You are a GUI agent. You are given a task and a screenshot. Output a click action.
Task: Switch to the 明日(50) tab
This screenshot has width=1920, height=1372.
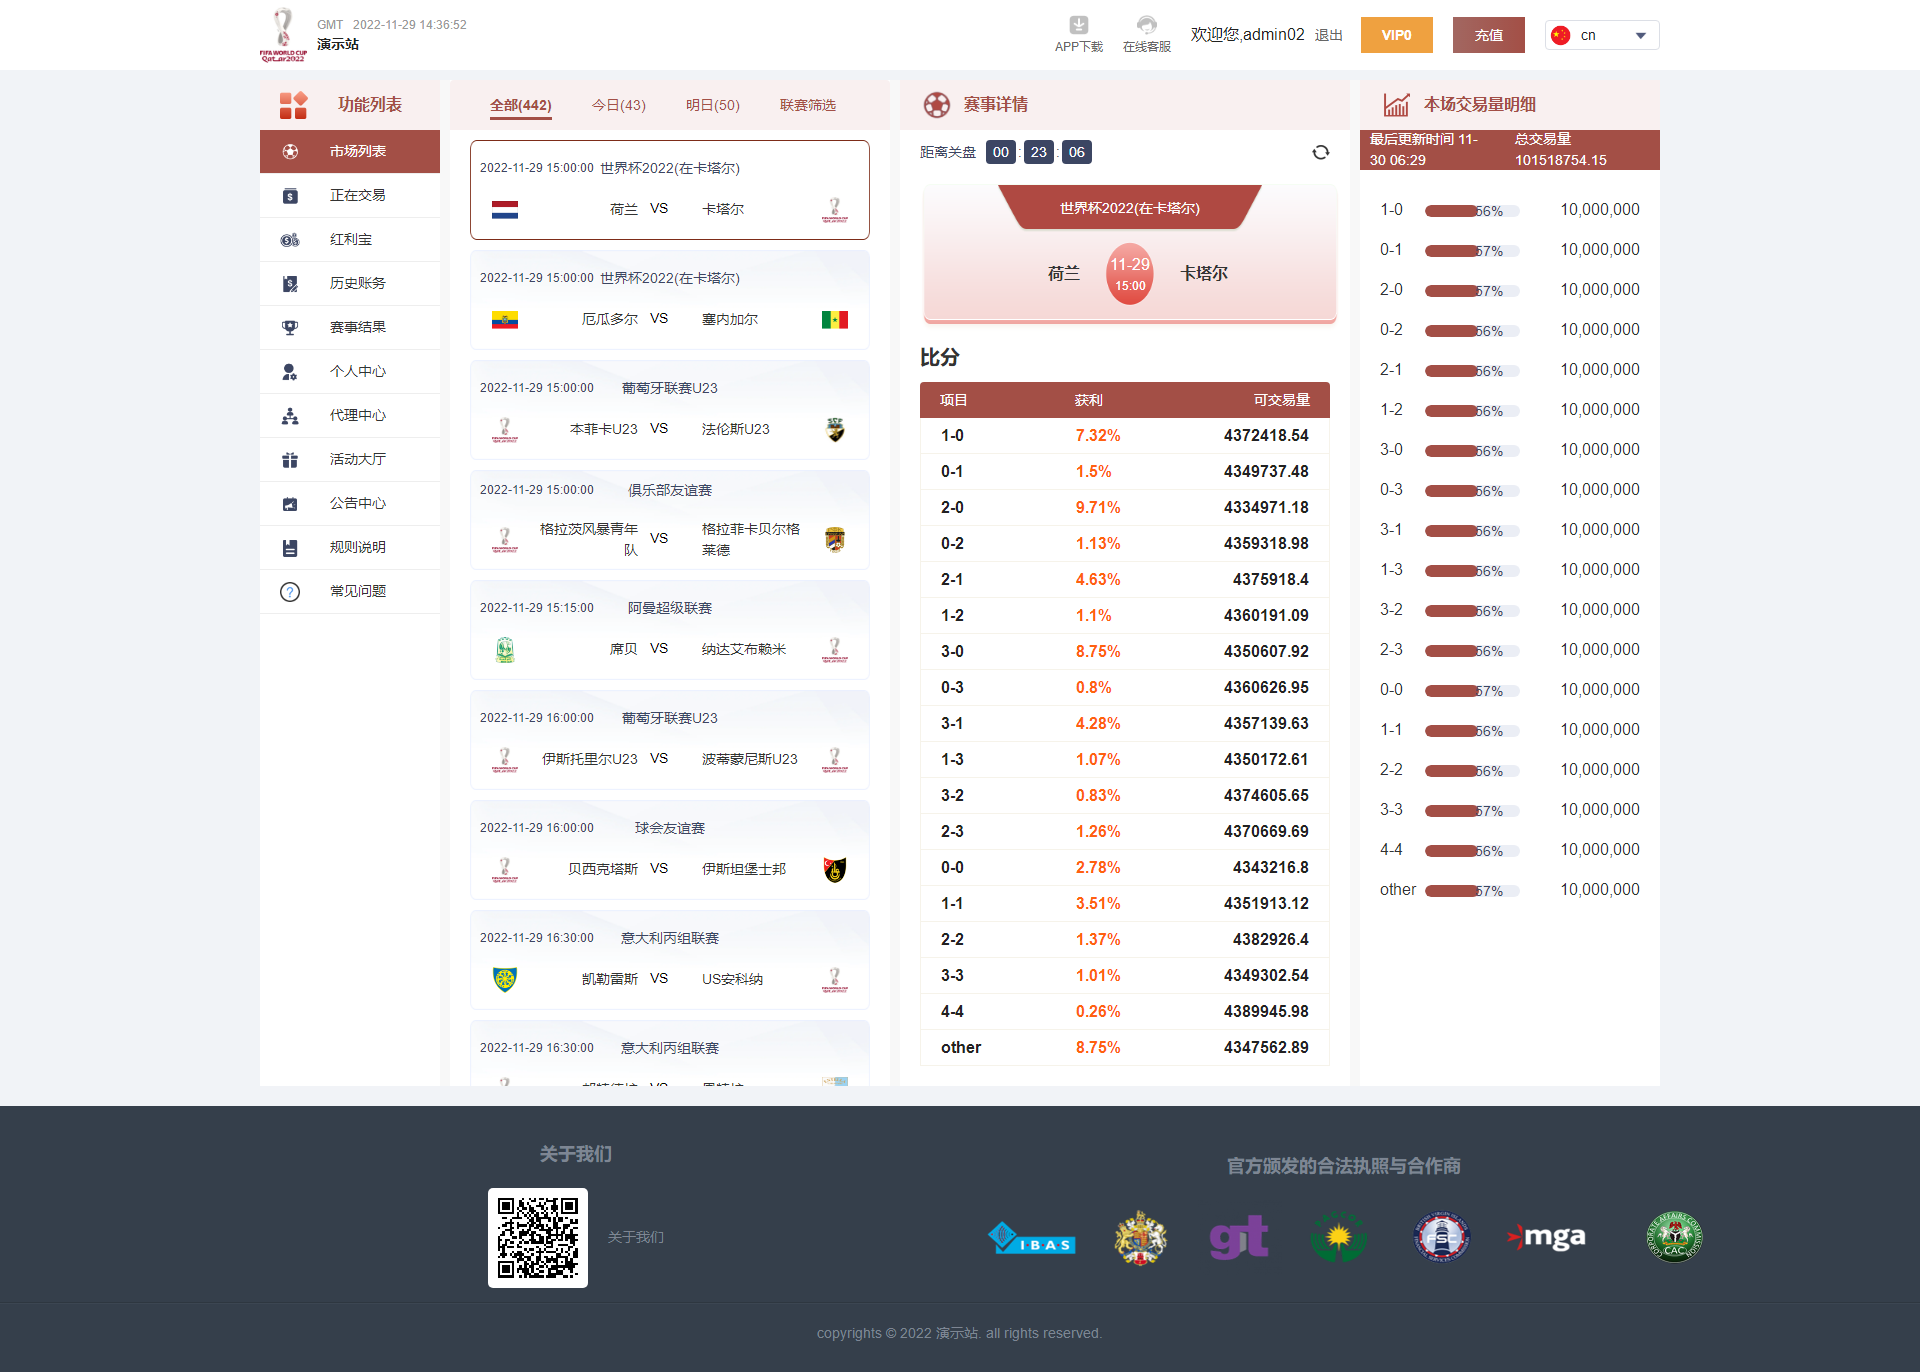[x=712, y=105]
